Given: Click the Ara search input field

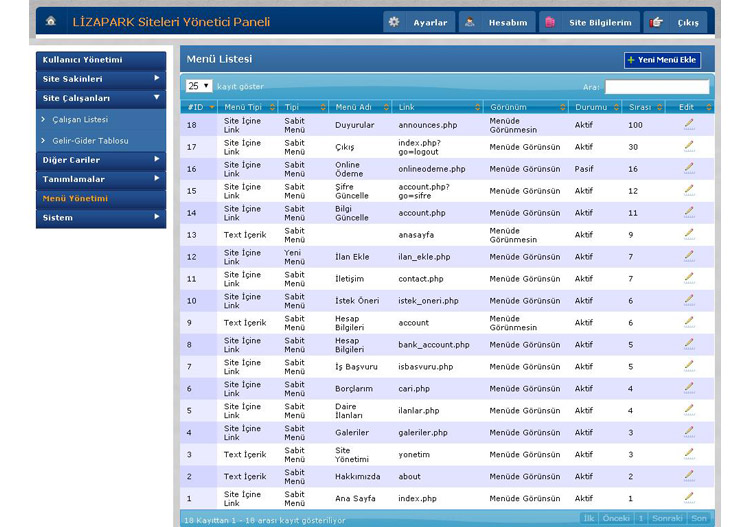Looking at the screenshot, I should [656, 87].
